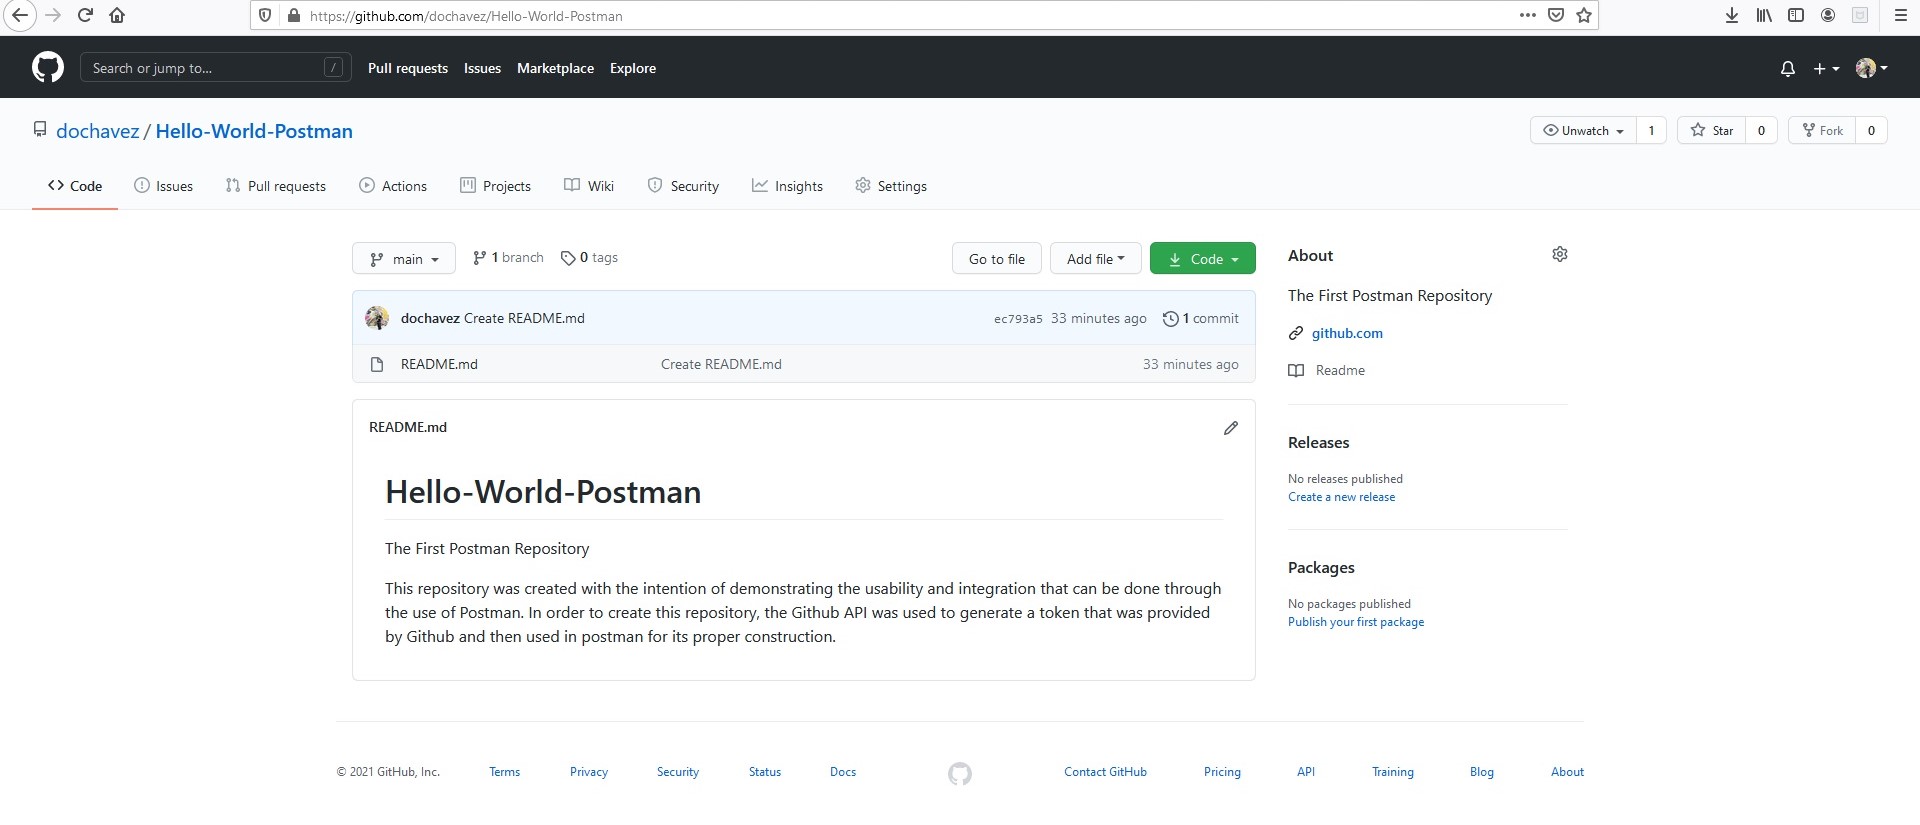Open the Firefox hamburger menu
Image resolution: width=1920 pixels, height=825 pixels.
click(1901, 15)
